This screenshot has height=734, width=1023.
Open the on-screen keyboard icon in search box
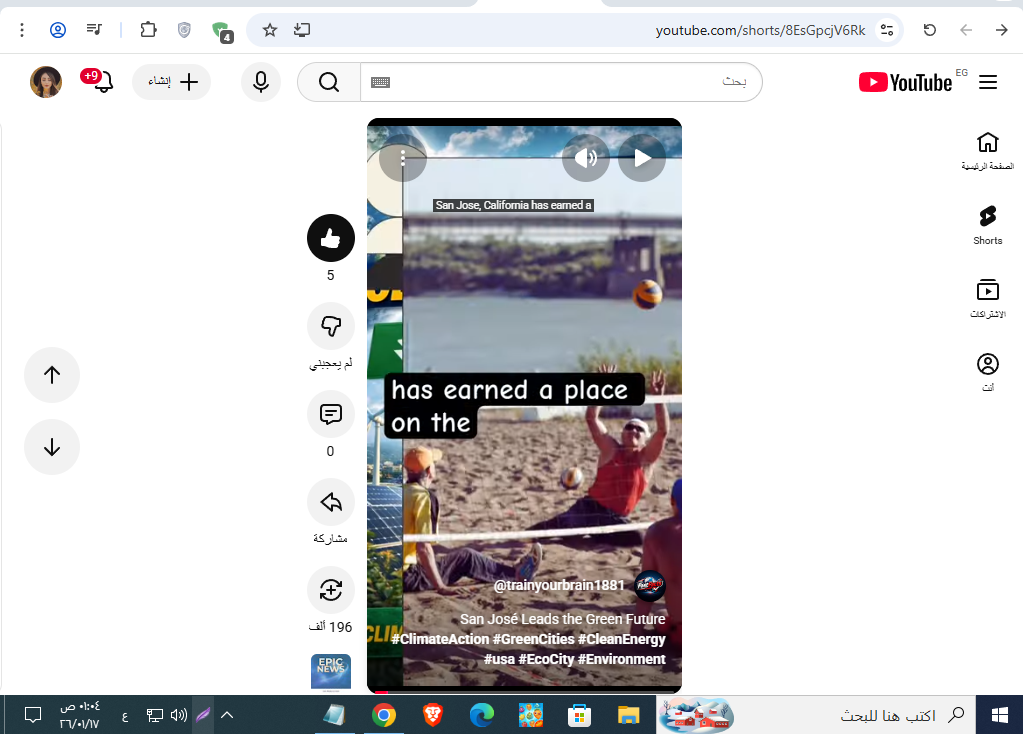pos(380,82)
